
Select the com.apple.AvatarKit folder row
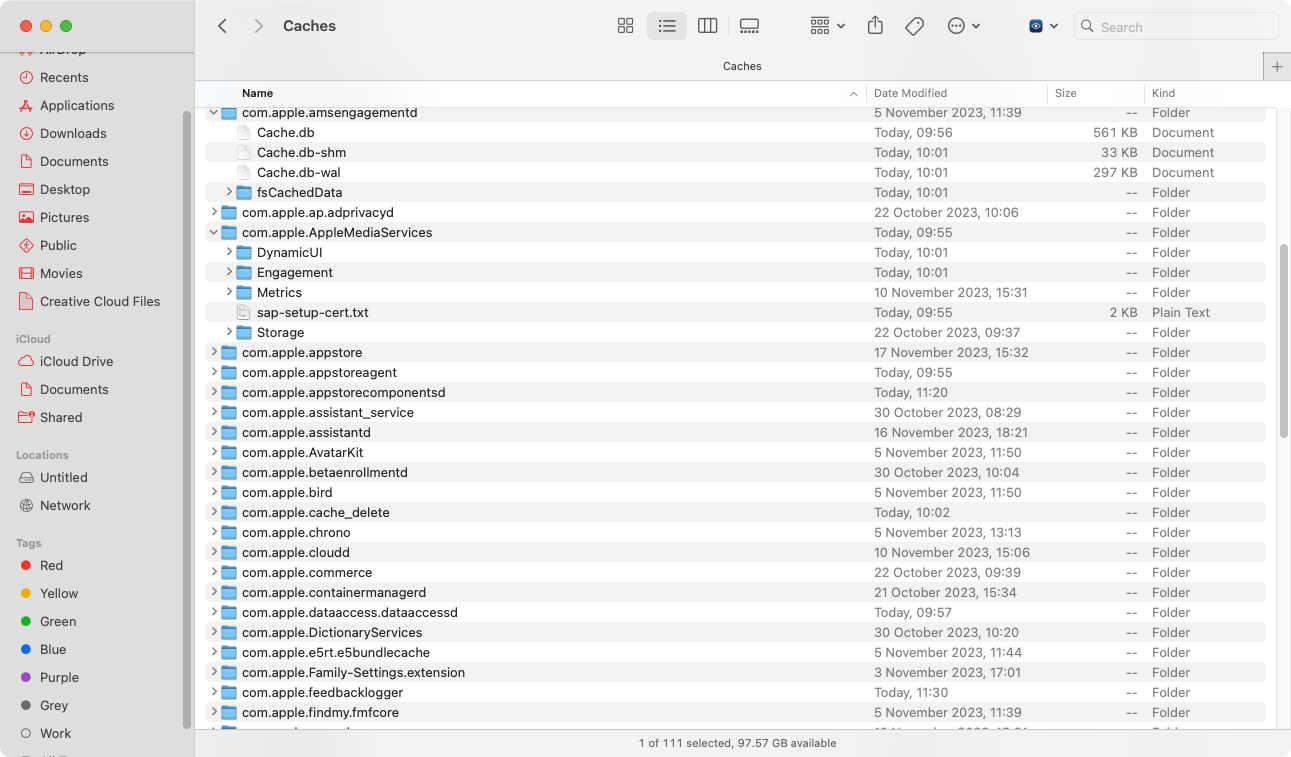coord(735,452)
